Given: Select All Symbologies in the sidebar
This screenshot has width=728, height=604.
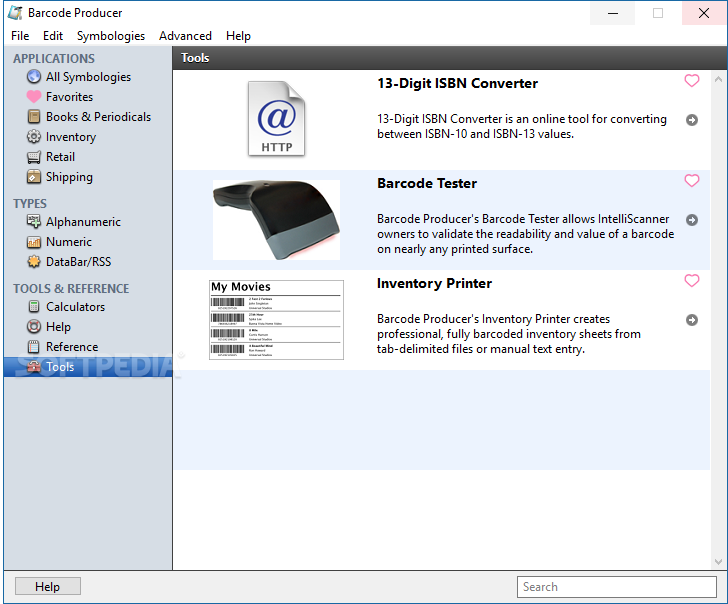Looking at the screenshot, I should coord(88,77).
